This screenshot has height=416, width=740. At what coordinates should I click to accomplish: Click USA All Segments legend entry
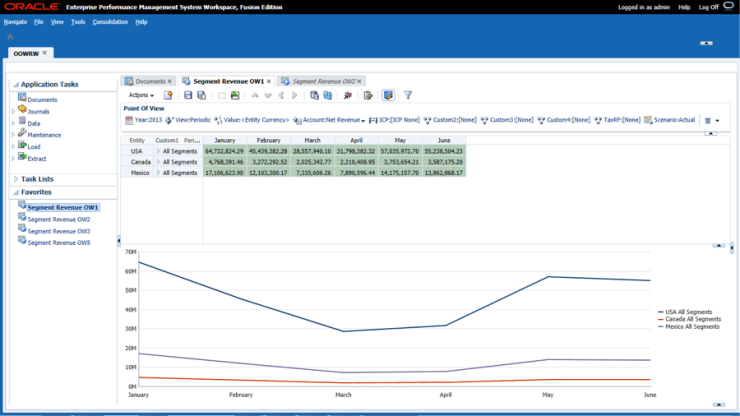[688, 312]
